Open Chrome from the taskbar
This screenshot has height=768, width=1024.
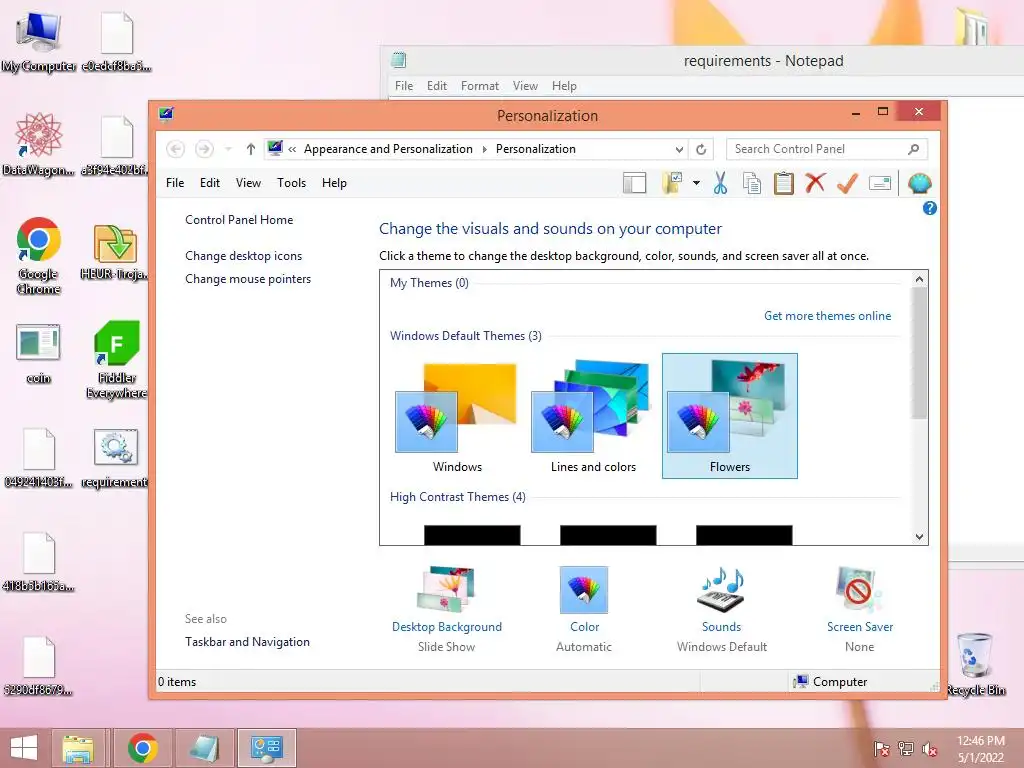[142, 748]
